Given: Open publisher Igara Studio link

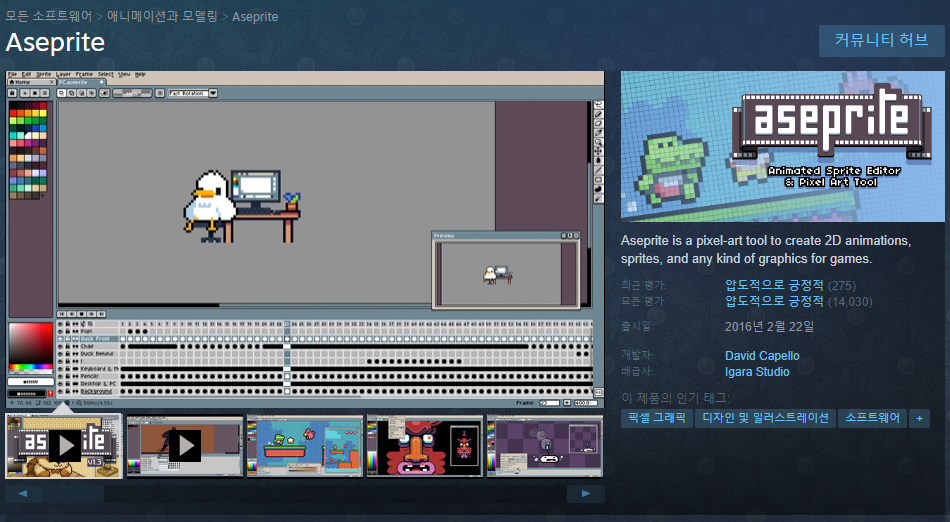Looking at the screenshot, I should 757,372.
